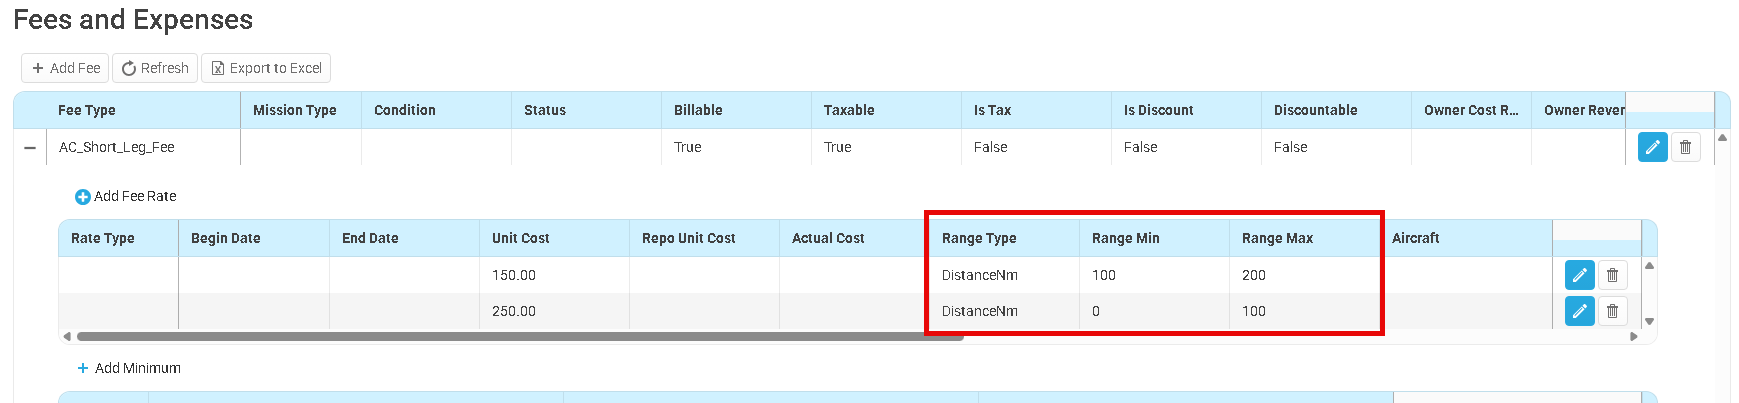This screenshot has height=403, width=1739.
Task: Click the Add Minimum plus icon
Action: (x=83, y=368)
